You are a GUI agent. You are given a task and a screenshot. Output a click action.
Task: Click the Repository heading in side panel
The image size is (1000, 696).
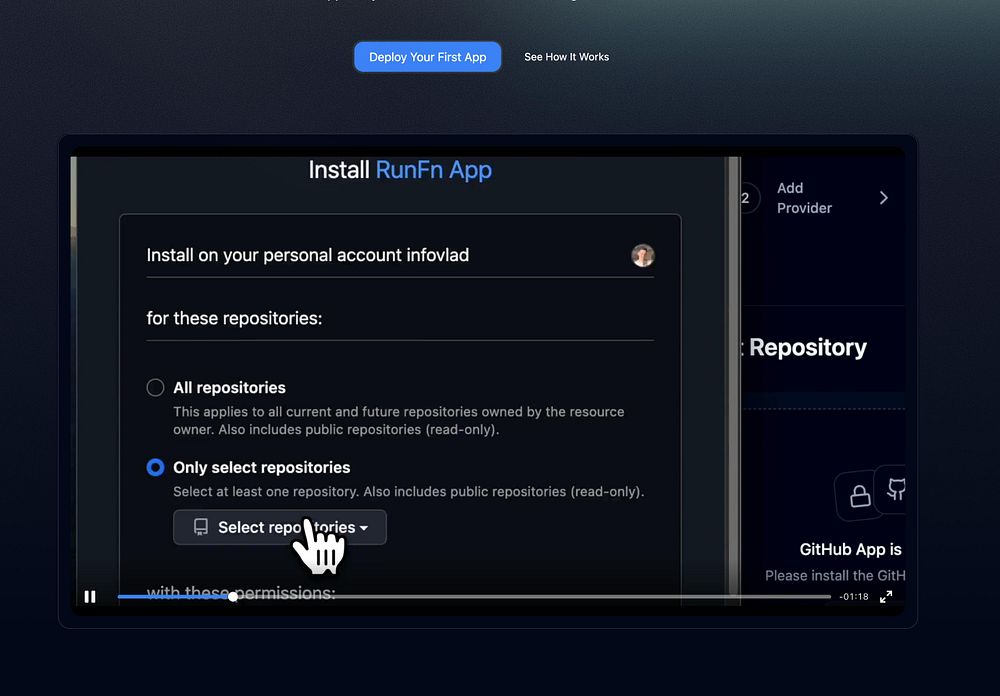pyautogui.click(x=807, y=347)
